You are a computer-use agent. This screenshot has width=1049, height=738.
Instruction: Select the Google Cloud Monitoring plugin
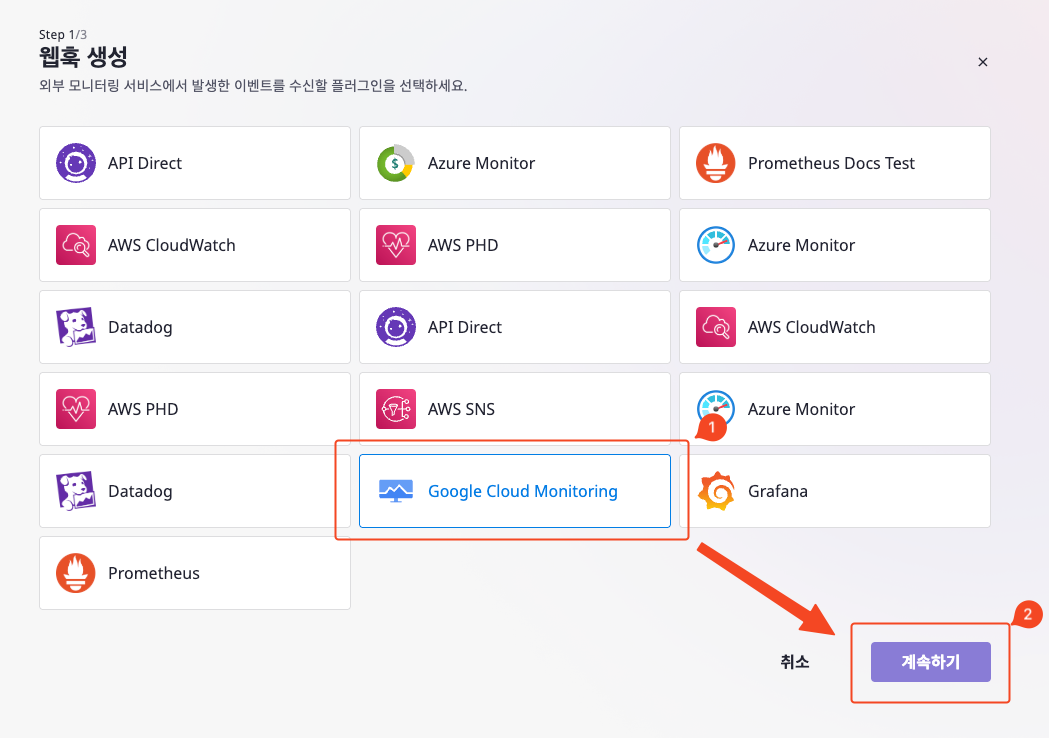point(514,491)
